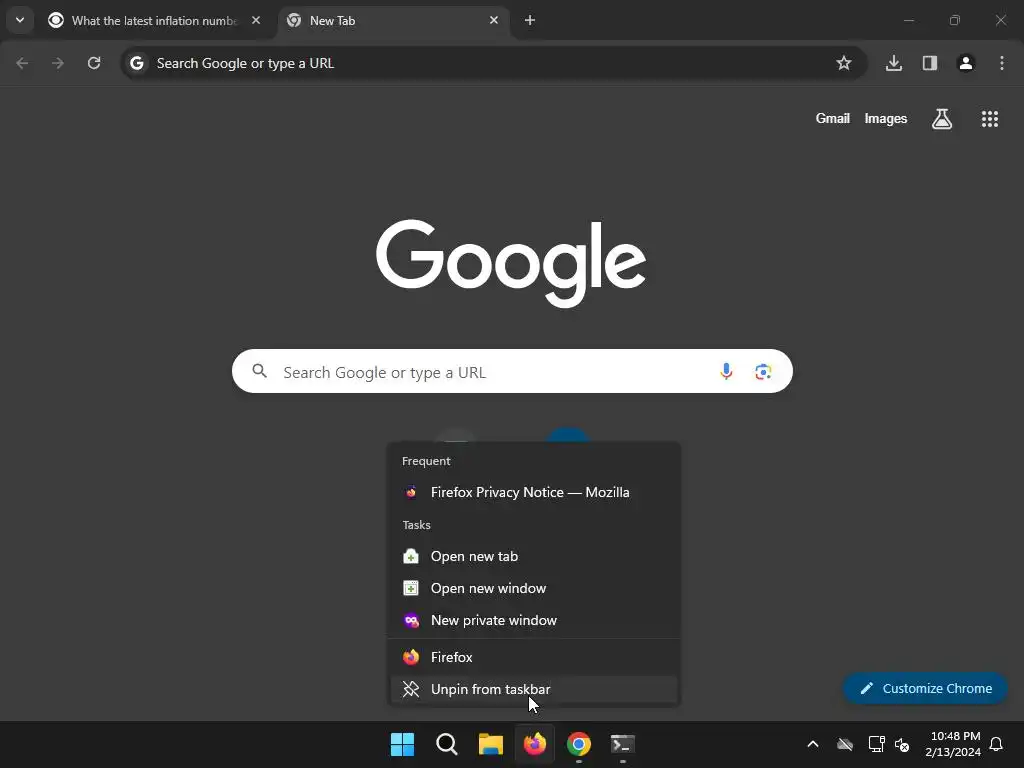The image size is (1024, 768).
Task: Bookmark this tab with the star icon
Action: 844,63
